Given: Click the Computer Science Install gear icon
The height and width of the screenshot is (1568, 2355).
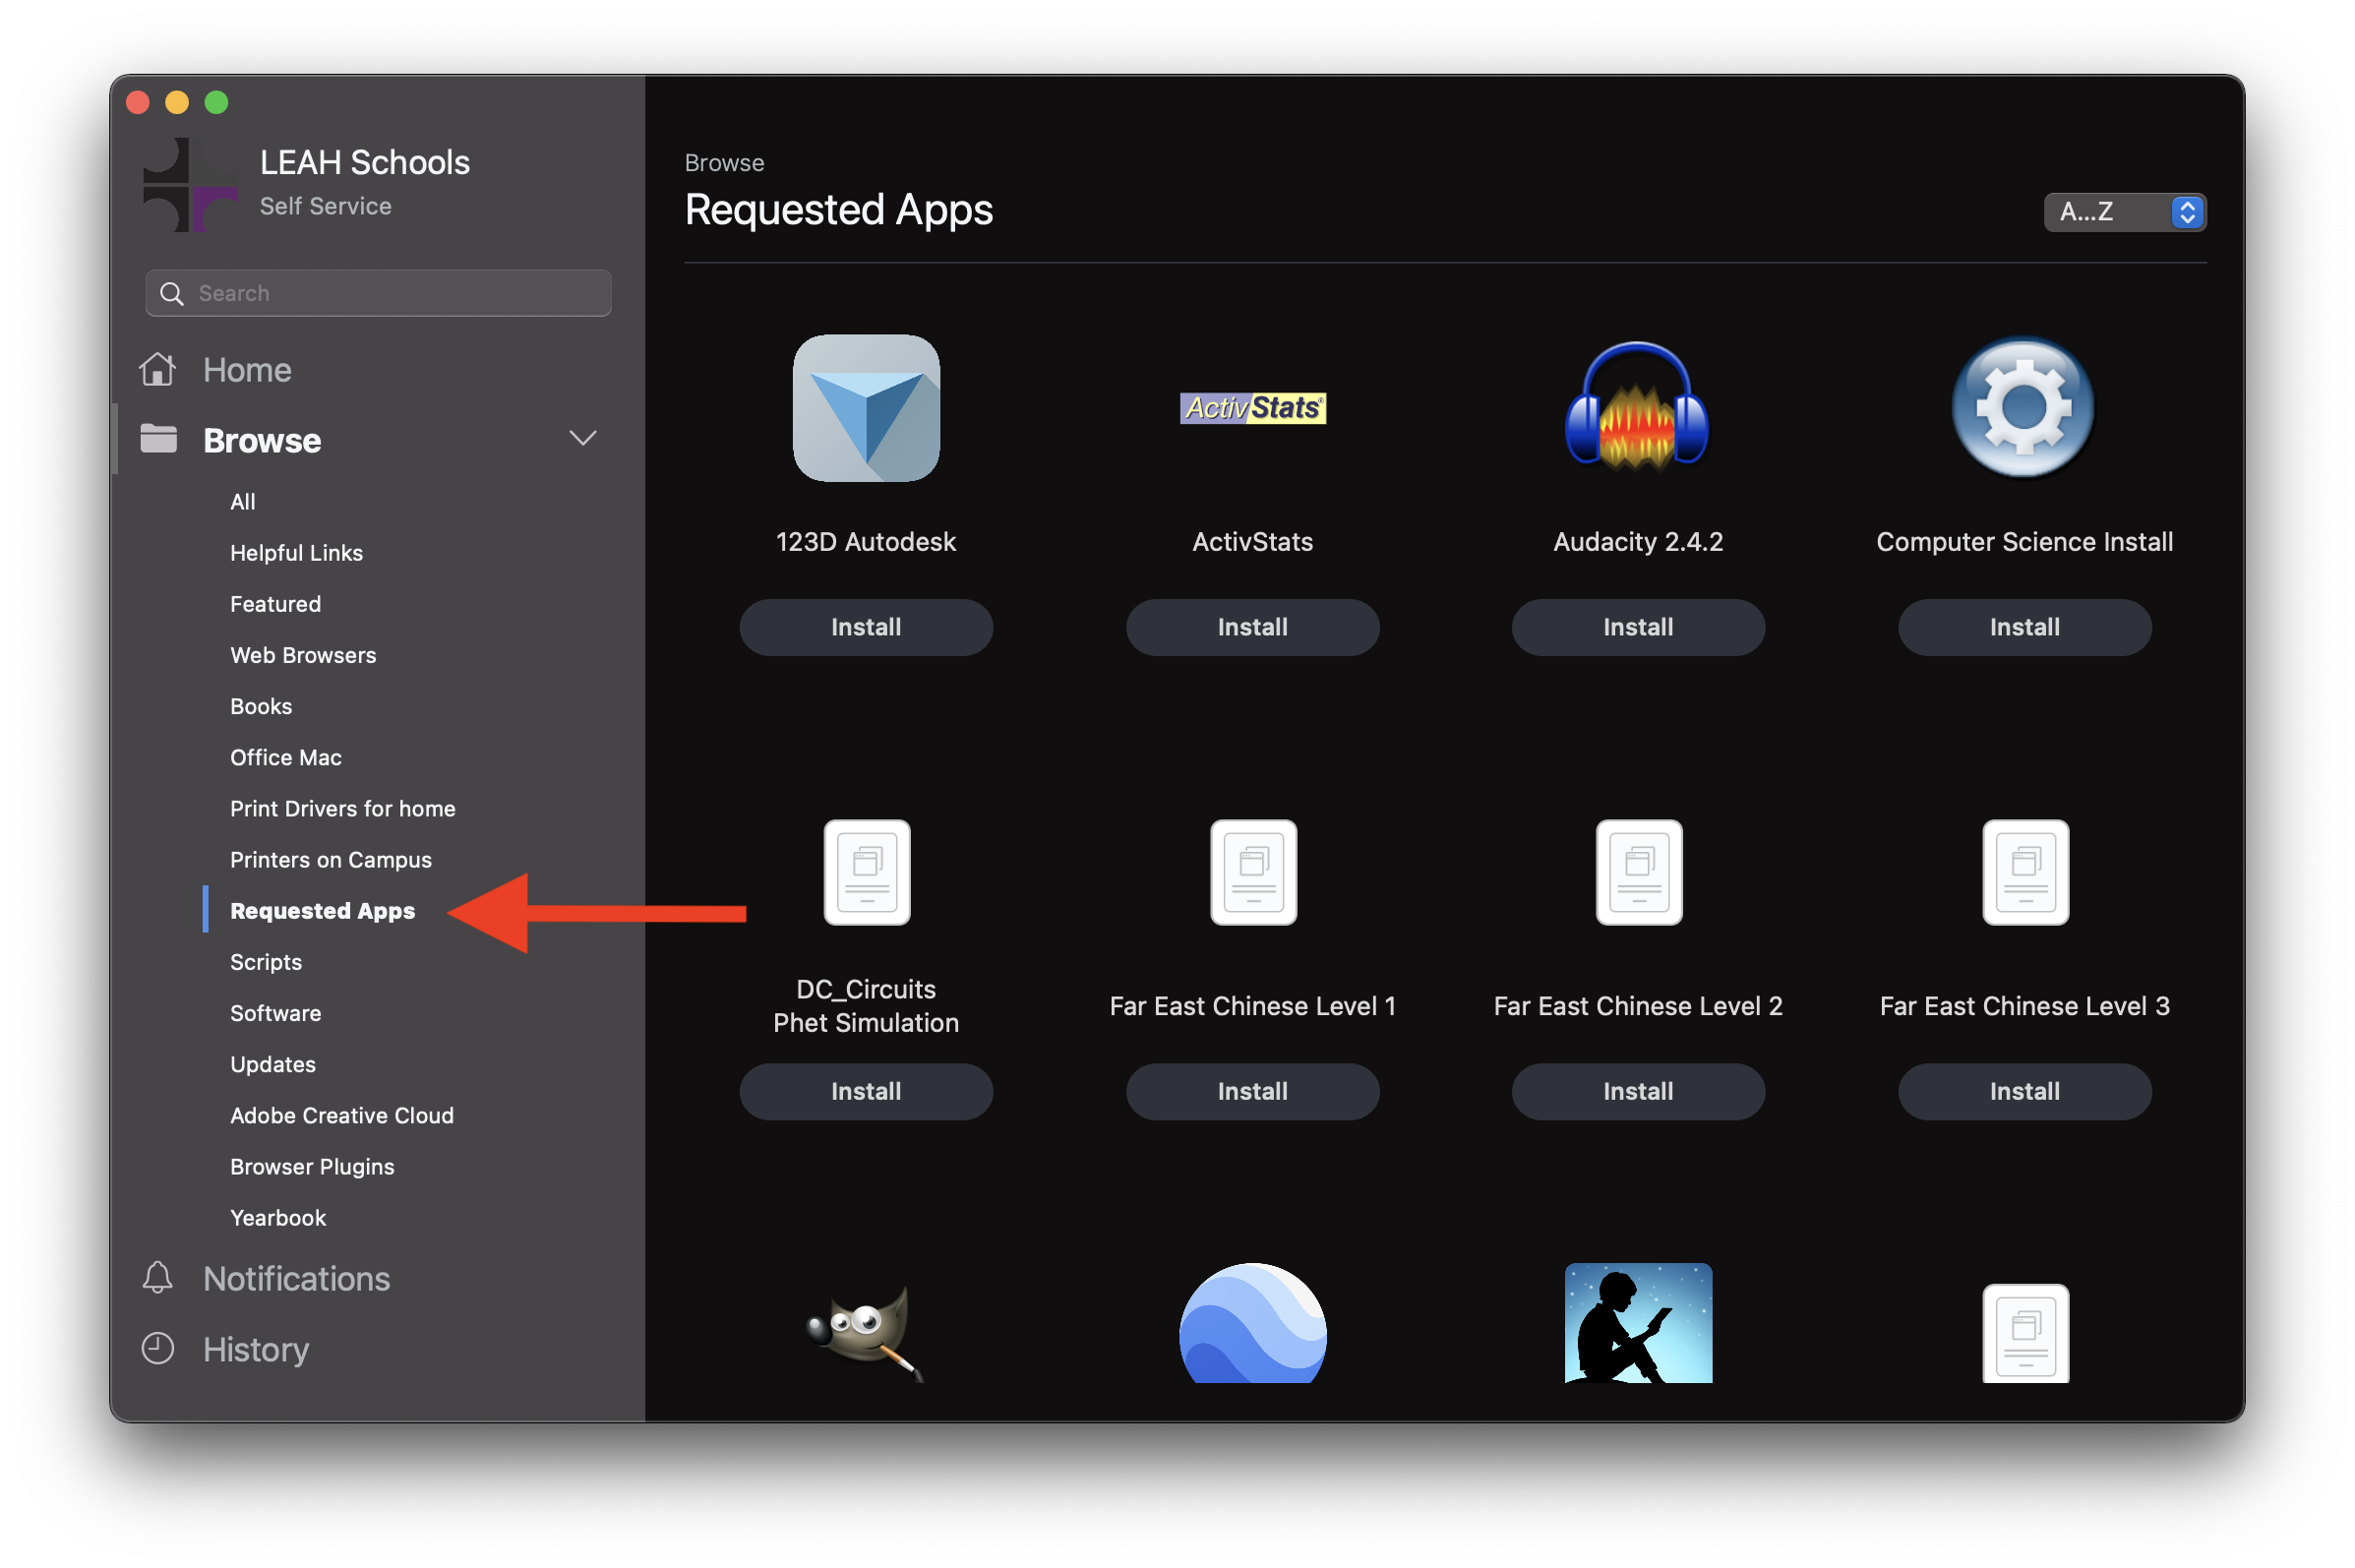Looking at the screenshot, I should point(2023,406).
